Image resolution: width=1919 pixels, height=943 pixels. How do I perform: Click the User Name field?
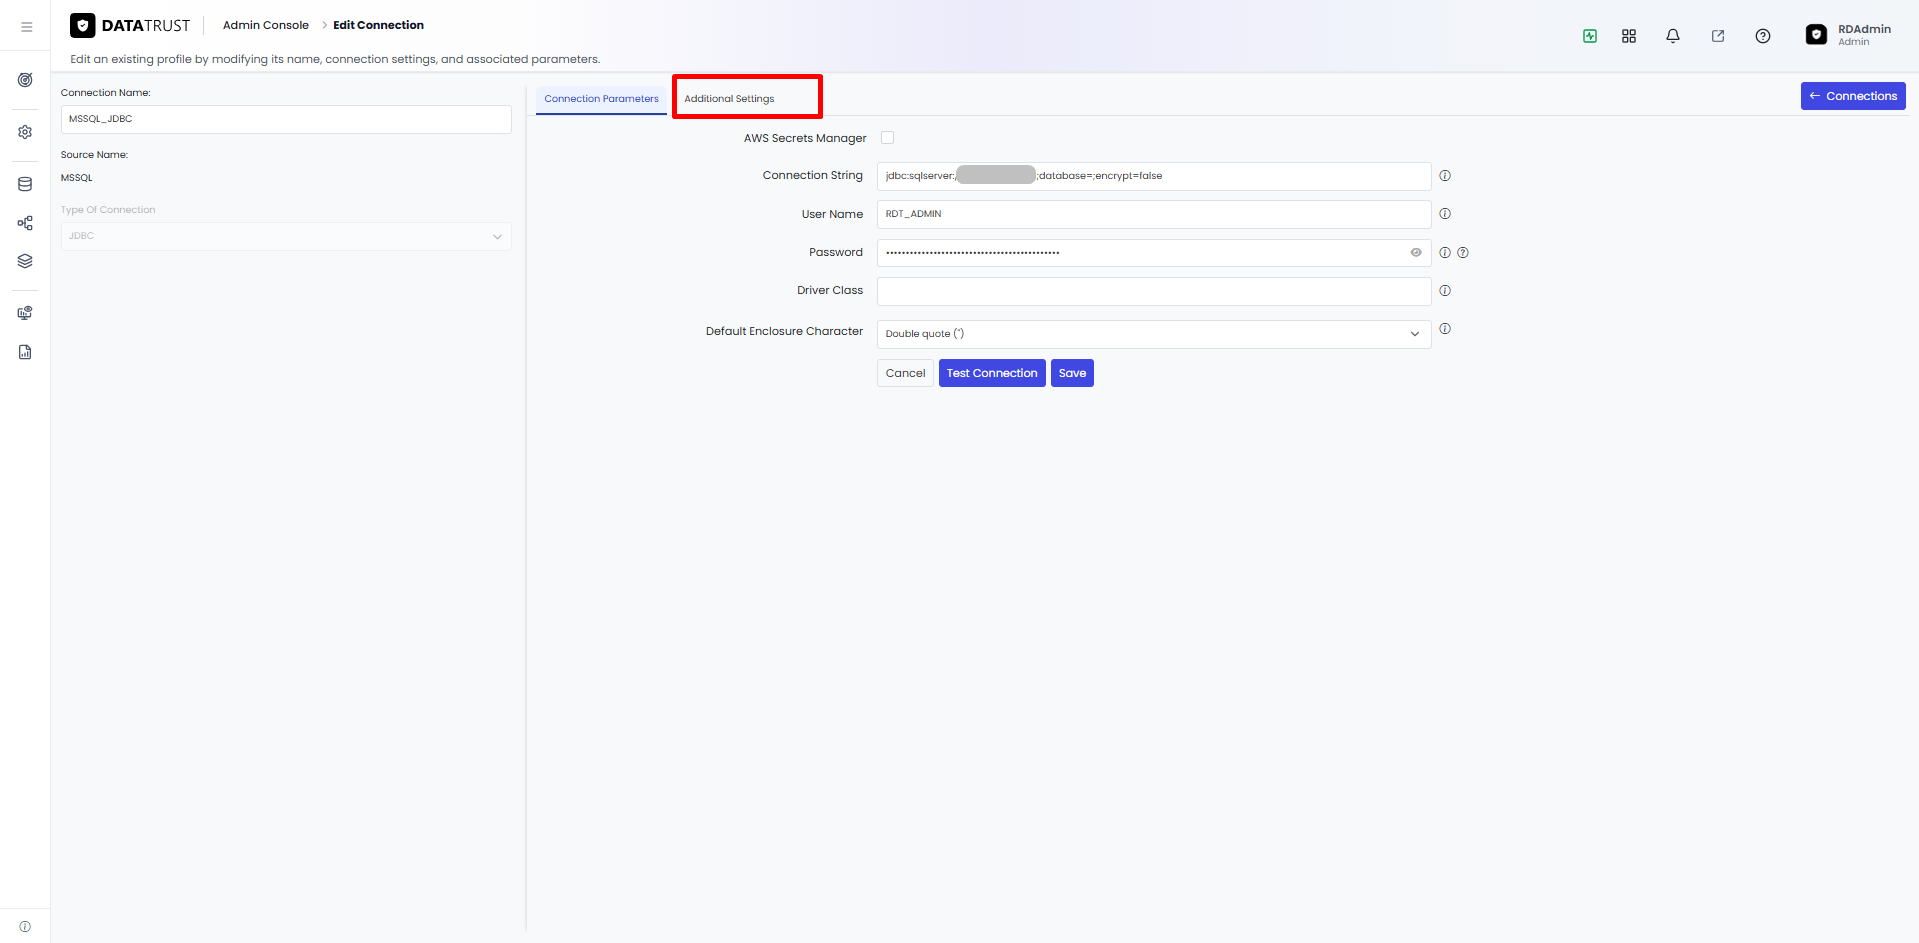tap(1154, 214)
